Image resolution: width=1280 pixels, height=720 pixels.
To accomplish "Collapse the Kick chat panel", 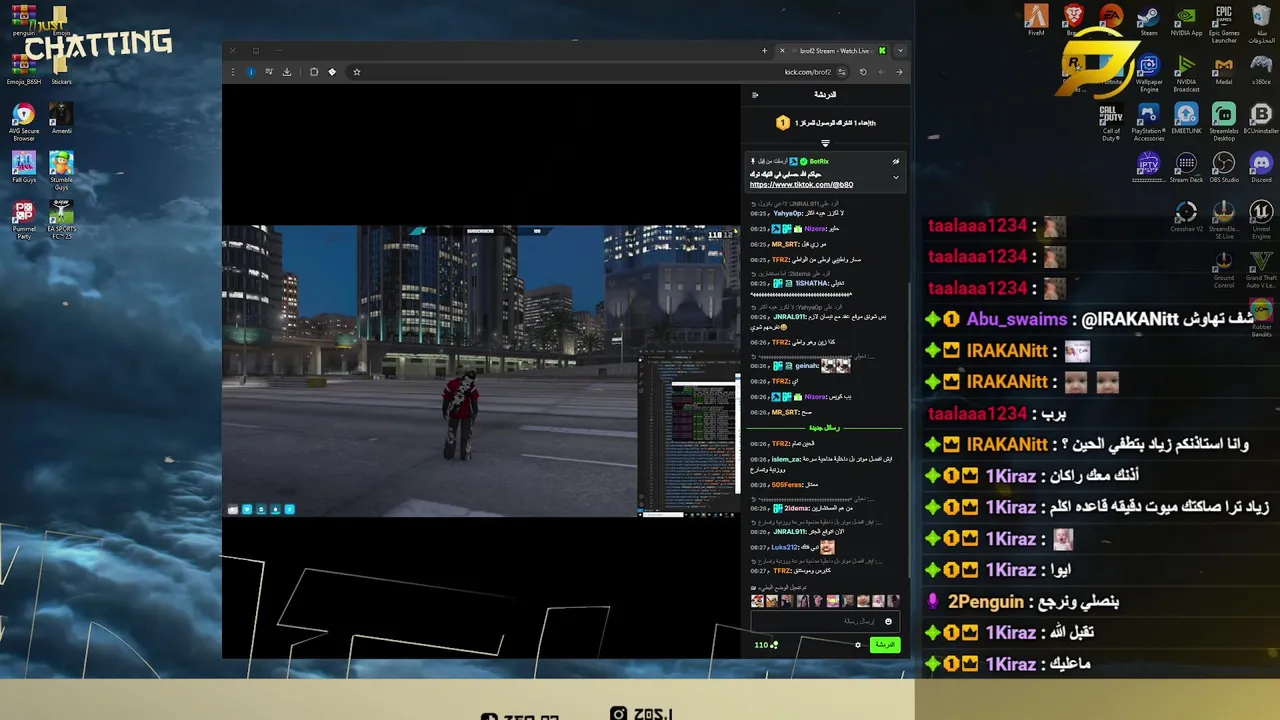I will 755,95.
